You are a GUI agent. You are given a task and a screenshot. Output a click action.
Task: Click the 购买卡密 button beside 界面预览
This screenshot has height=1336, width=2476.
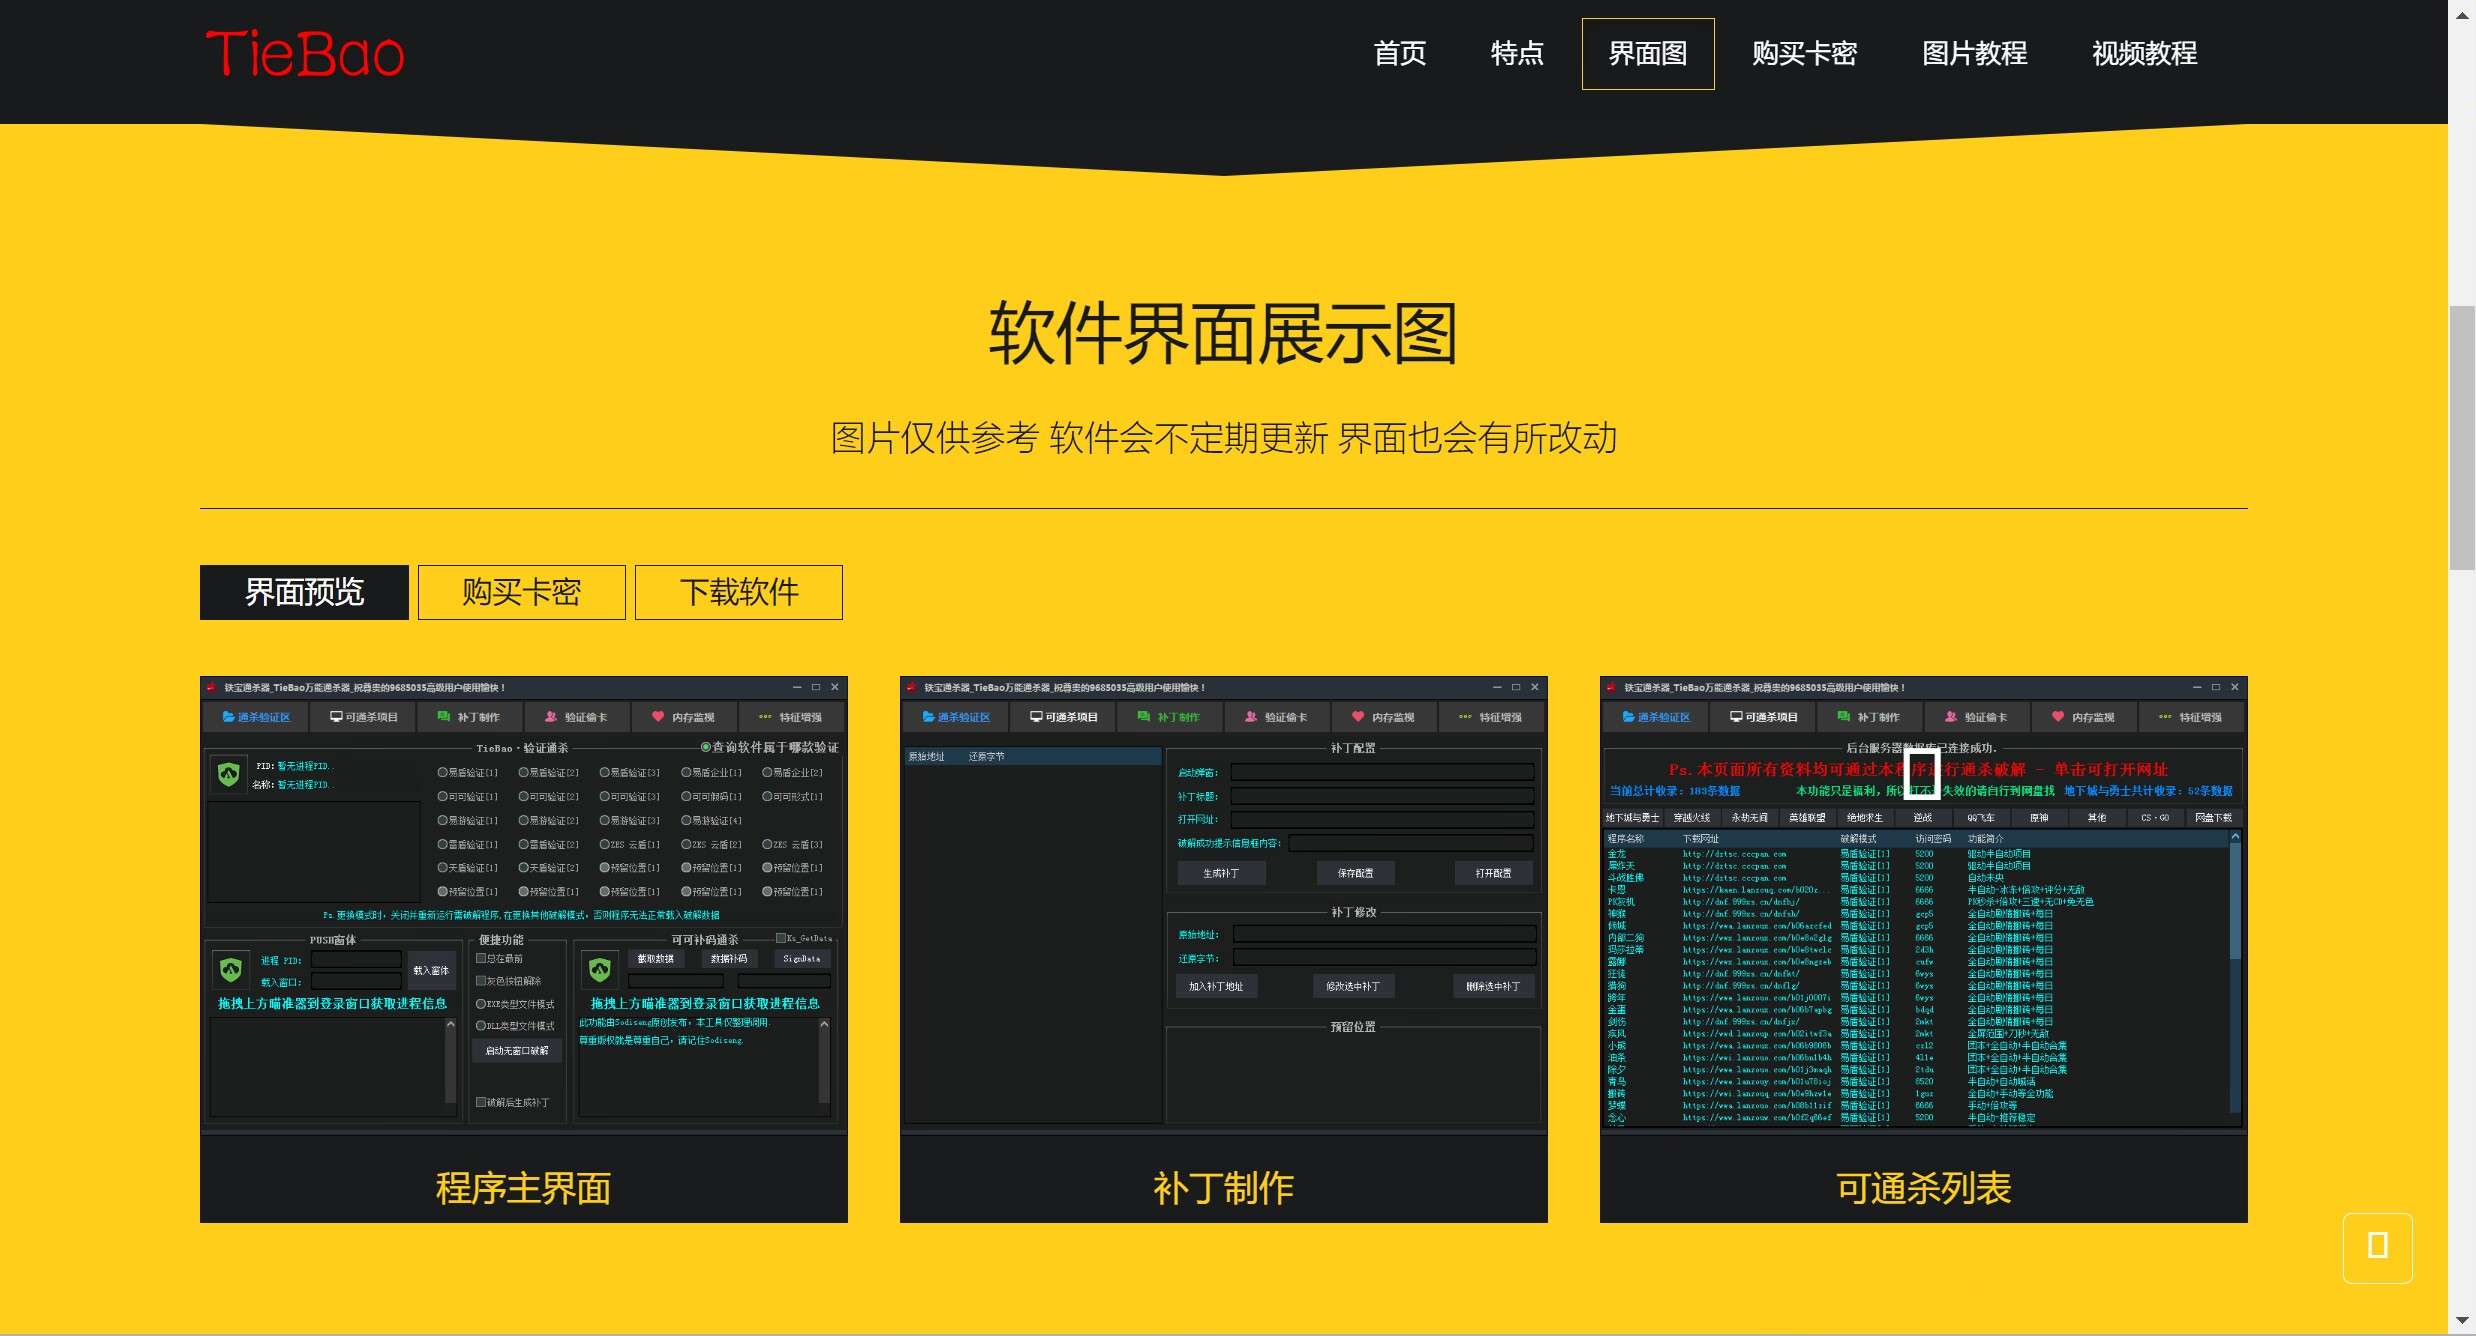point(521,592)
